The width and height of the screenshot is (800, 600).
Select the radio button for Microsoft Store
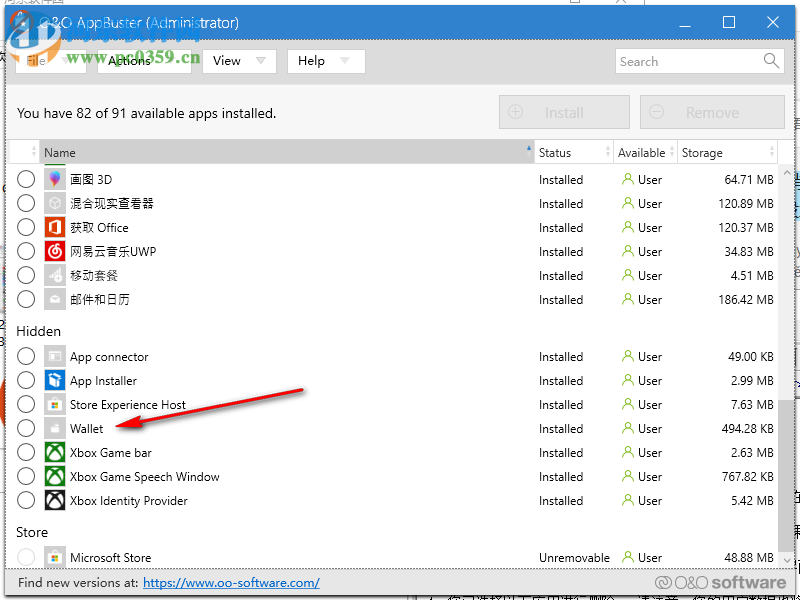pyautogui.click(x=25, y=557)
